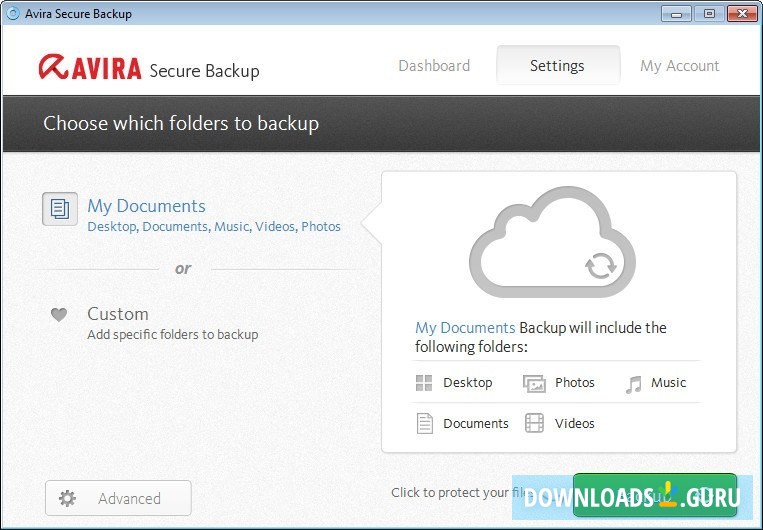Switch to the Settings tab

(558, 65)
